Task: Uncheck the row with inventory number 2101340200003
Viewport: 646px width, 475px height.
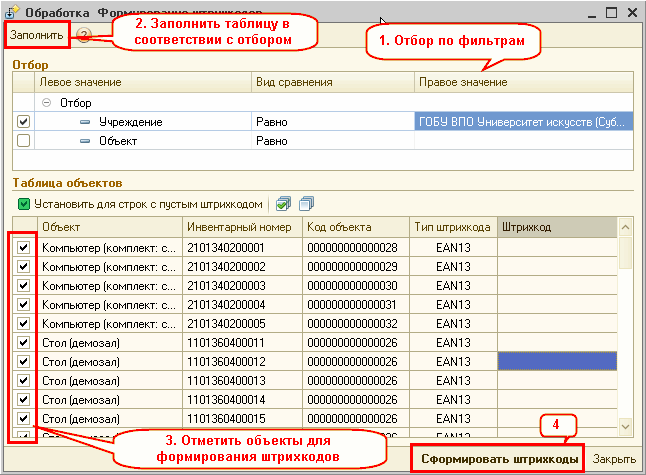Action: [23, 285]
